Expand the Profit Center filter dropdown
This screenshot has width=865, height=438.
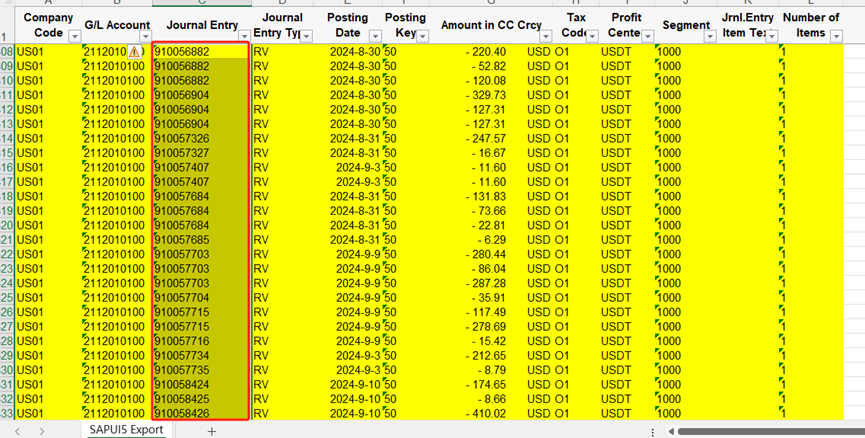pos(645,36)
